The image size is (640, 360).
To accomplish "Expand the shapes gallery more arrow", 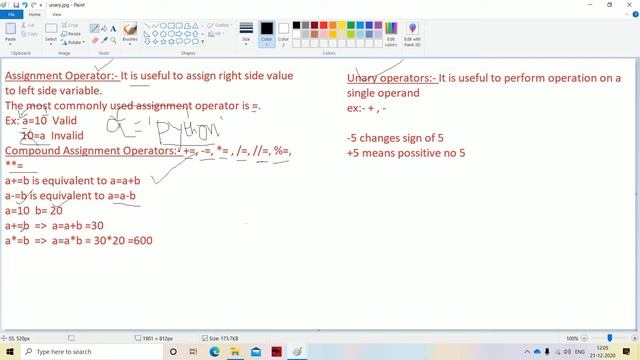I will [x=202, y=42].
